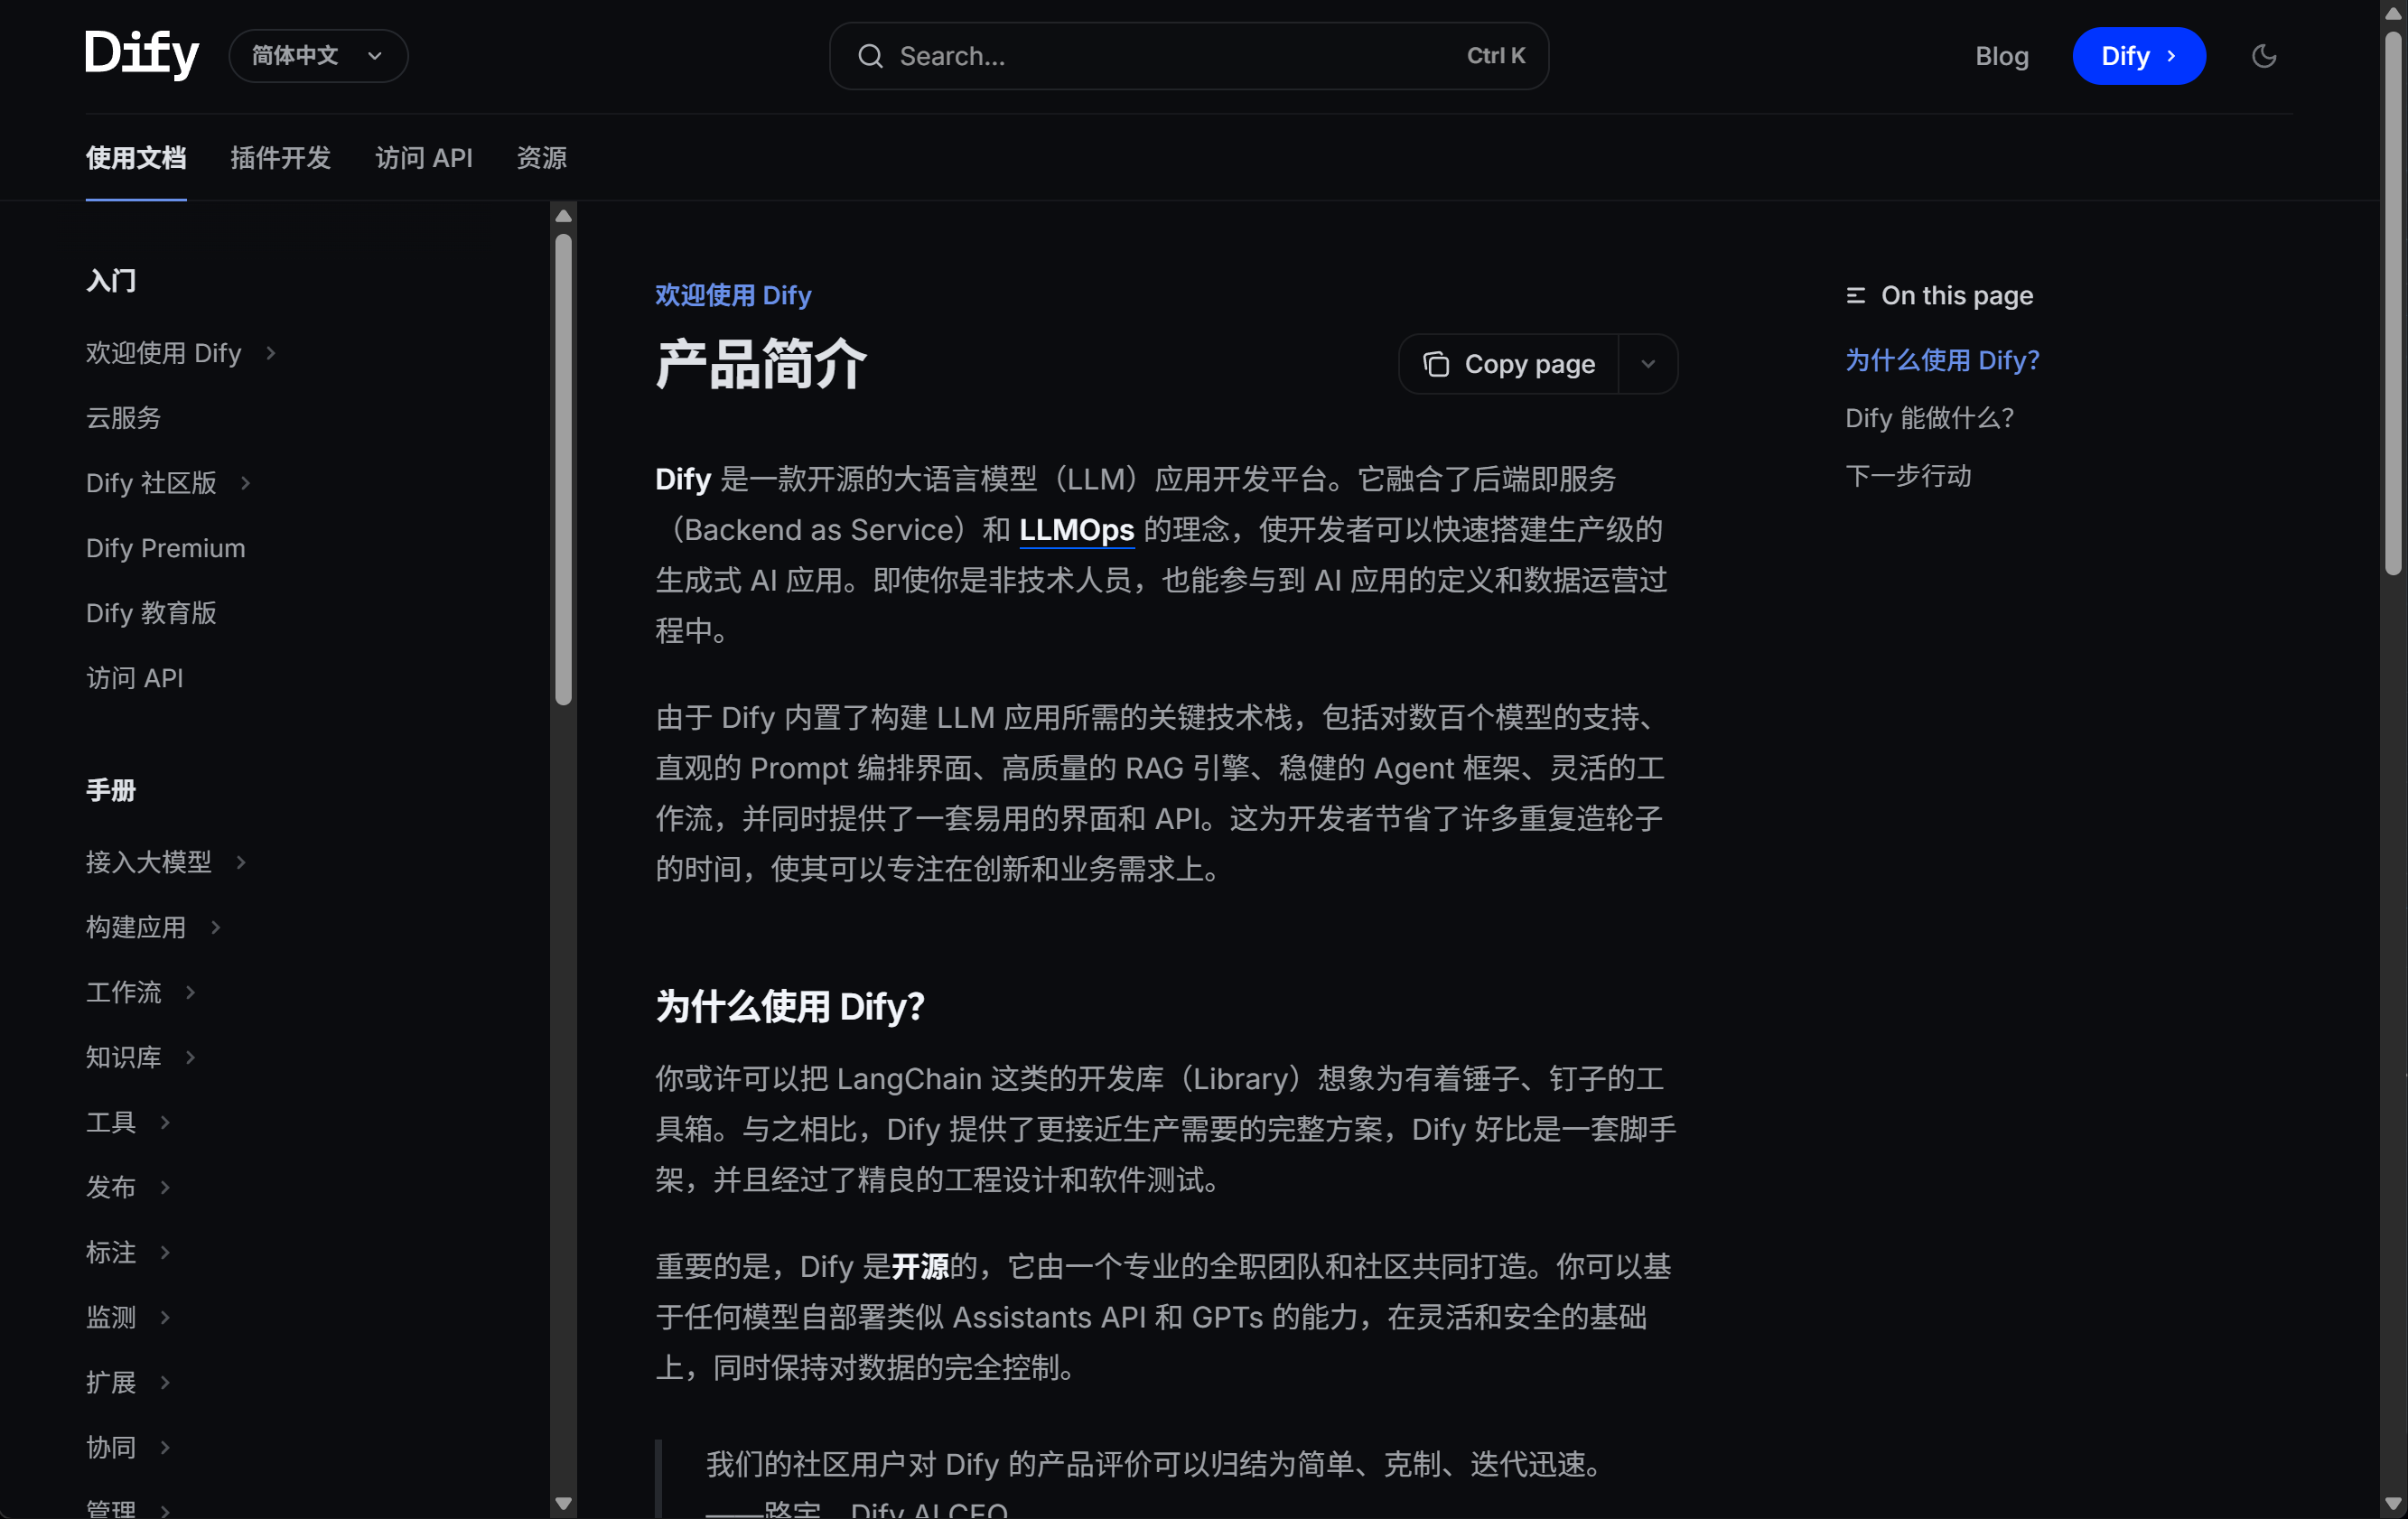This screenshot has height=1519, width=2408.
Task: Expand the 标注 sidebar section
Action: (x=166, y=1252)
